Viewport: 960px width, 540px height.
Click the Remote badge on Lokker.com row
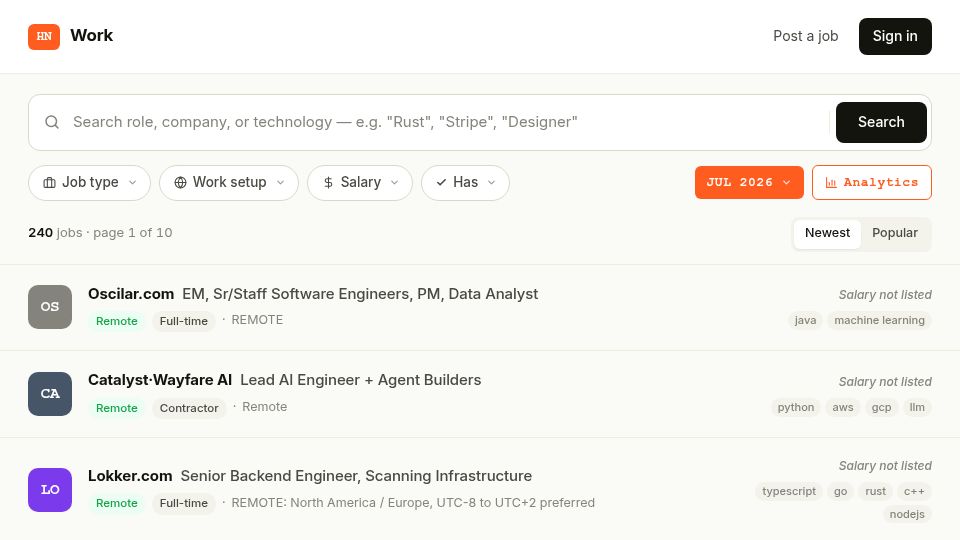click(116, 503)
